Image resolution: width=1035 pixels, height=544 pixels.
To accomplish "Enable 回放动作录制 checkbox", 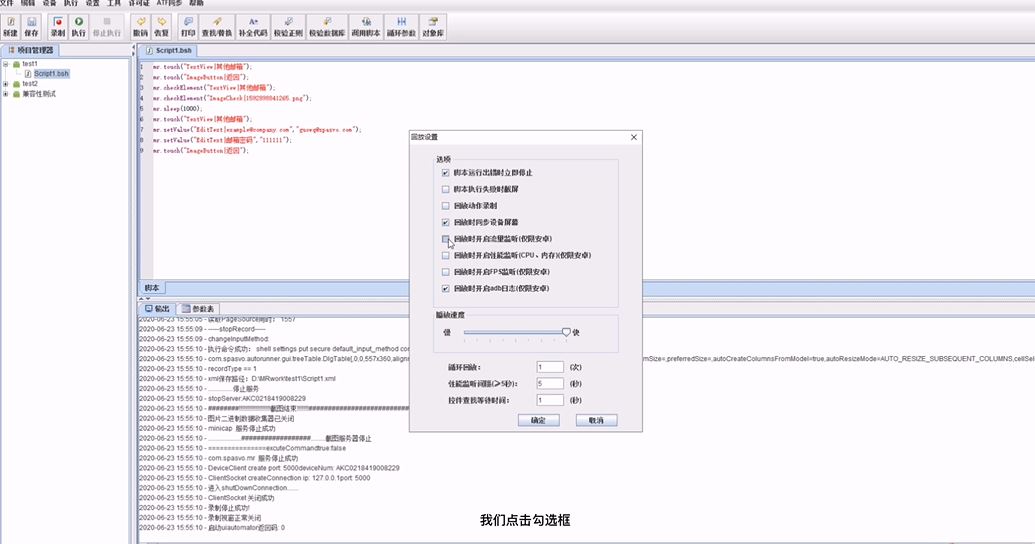I will pyautogui.click(x=446, y=206).
